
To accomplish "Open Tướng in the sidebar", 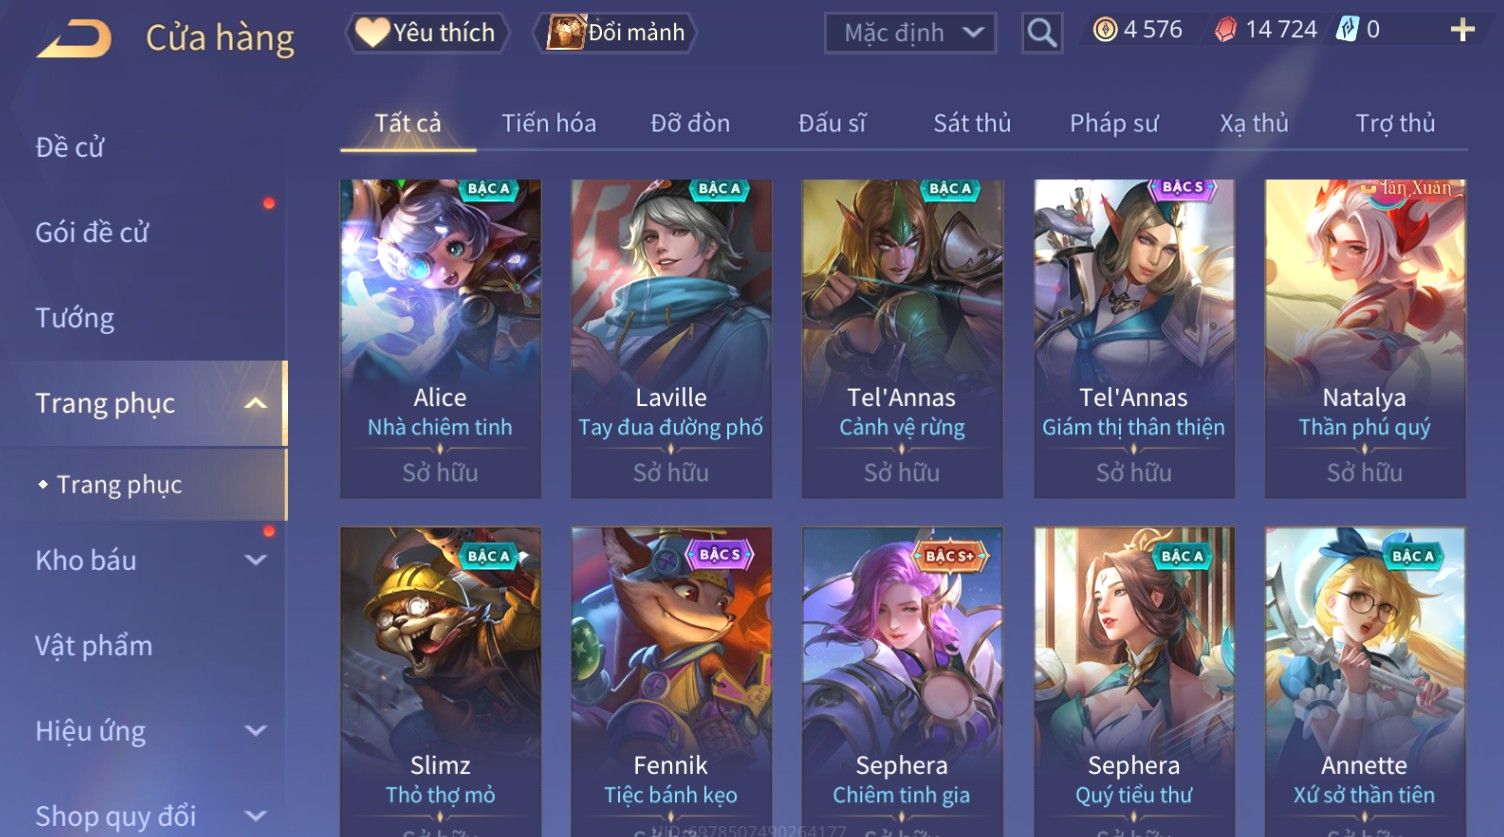I will [x=75, y=318].
